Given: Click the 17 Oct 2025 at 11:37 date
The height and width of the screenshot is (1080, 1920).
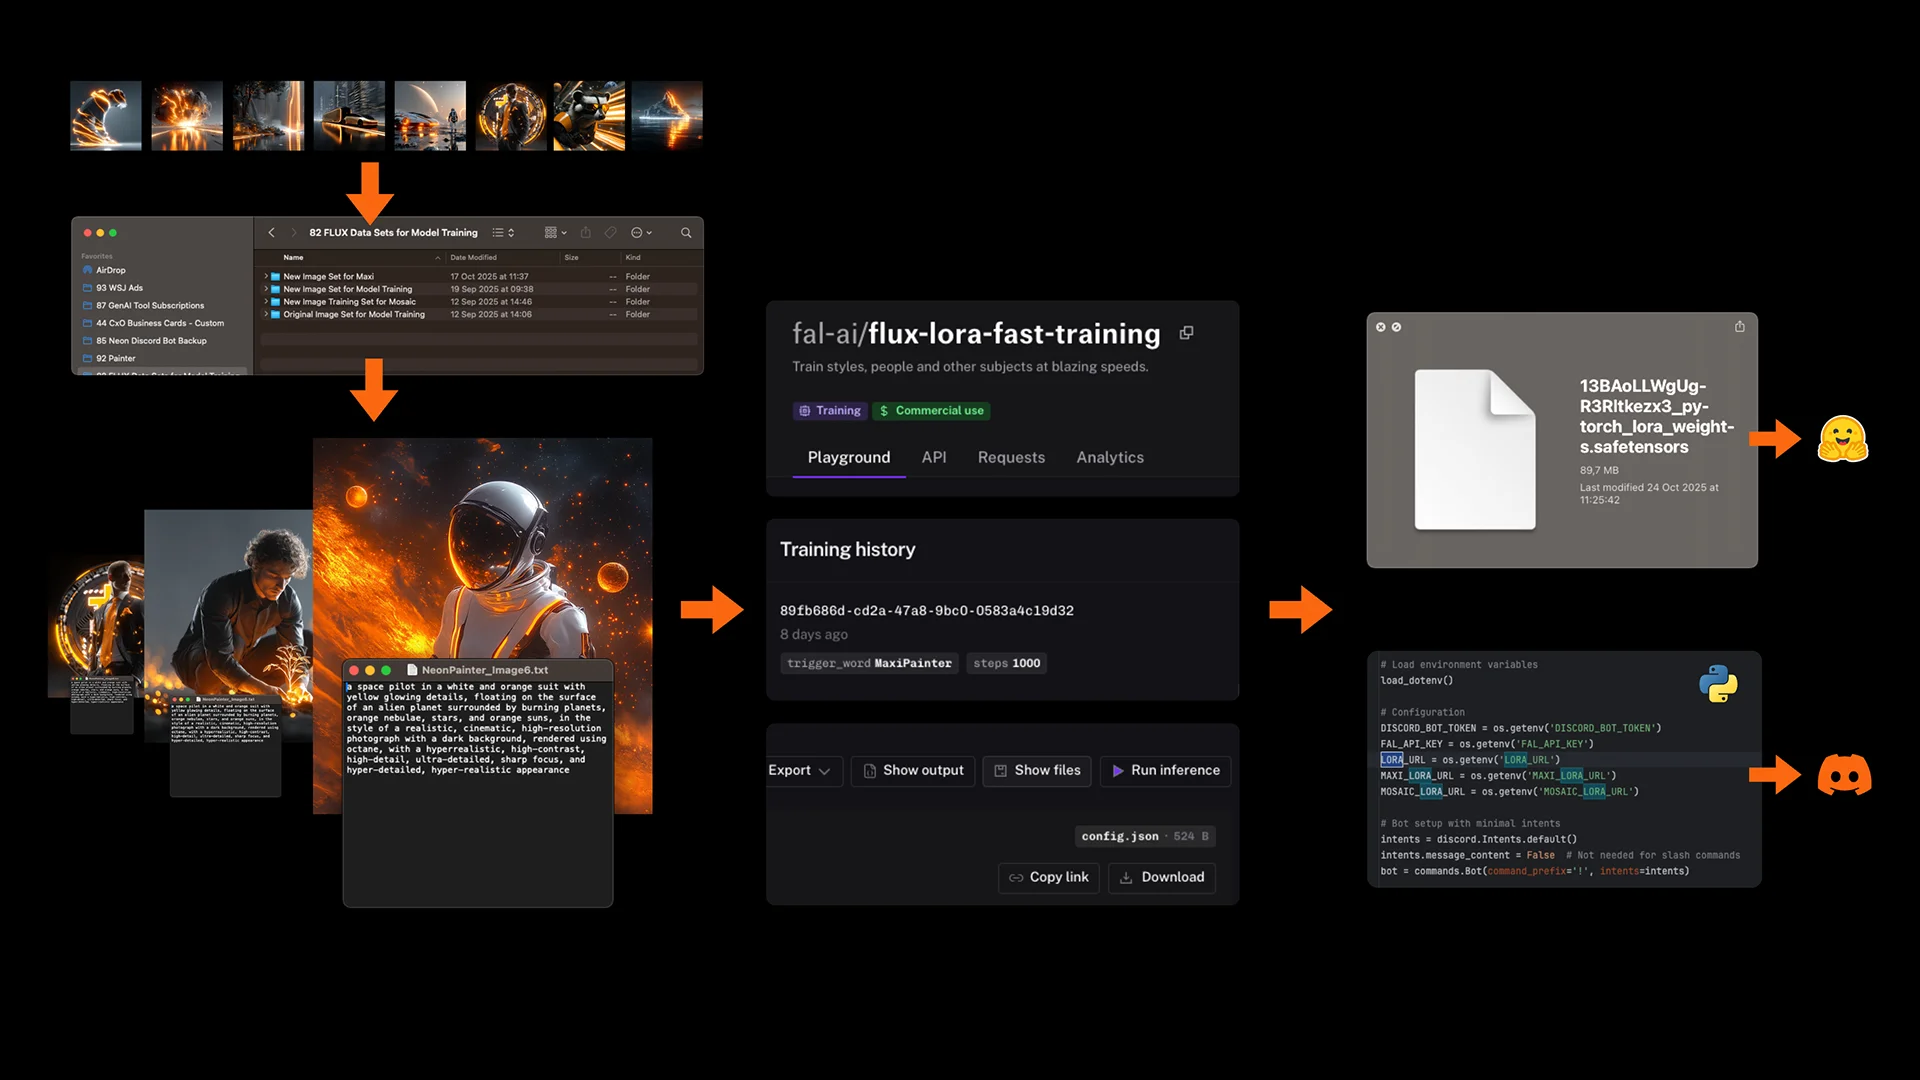Looking at the screenshot, I should click(x=489, y=277).
